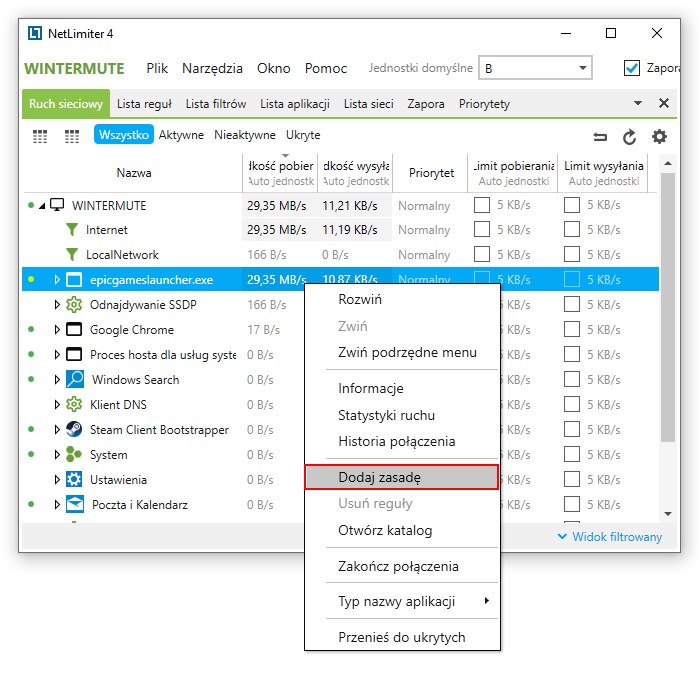Expand the Steam Client Bootstrapper row
Viewport: 699px width, 678px height.
(x=57, y=429)
